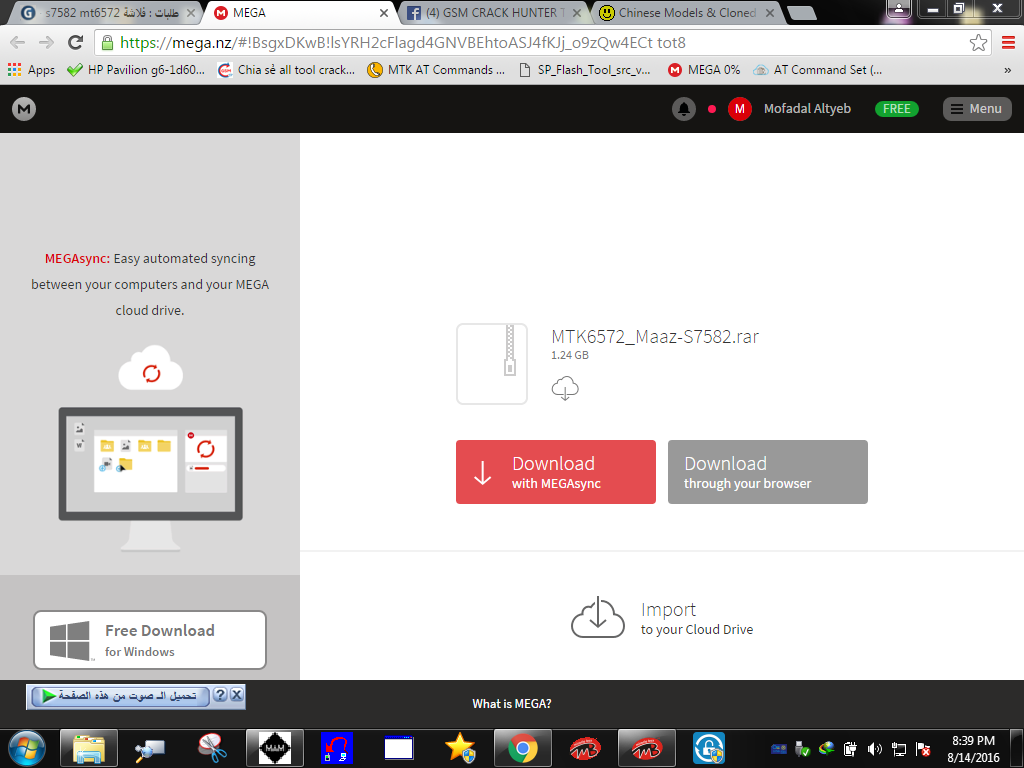This screenshot has height=768, width=1024.
Task: Click Download with MEGAsync button
Action: click(x=556, y=472)
